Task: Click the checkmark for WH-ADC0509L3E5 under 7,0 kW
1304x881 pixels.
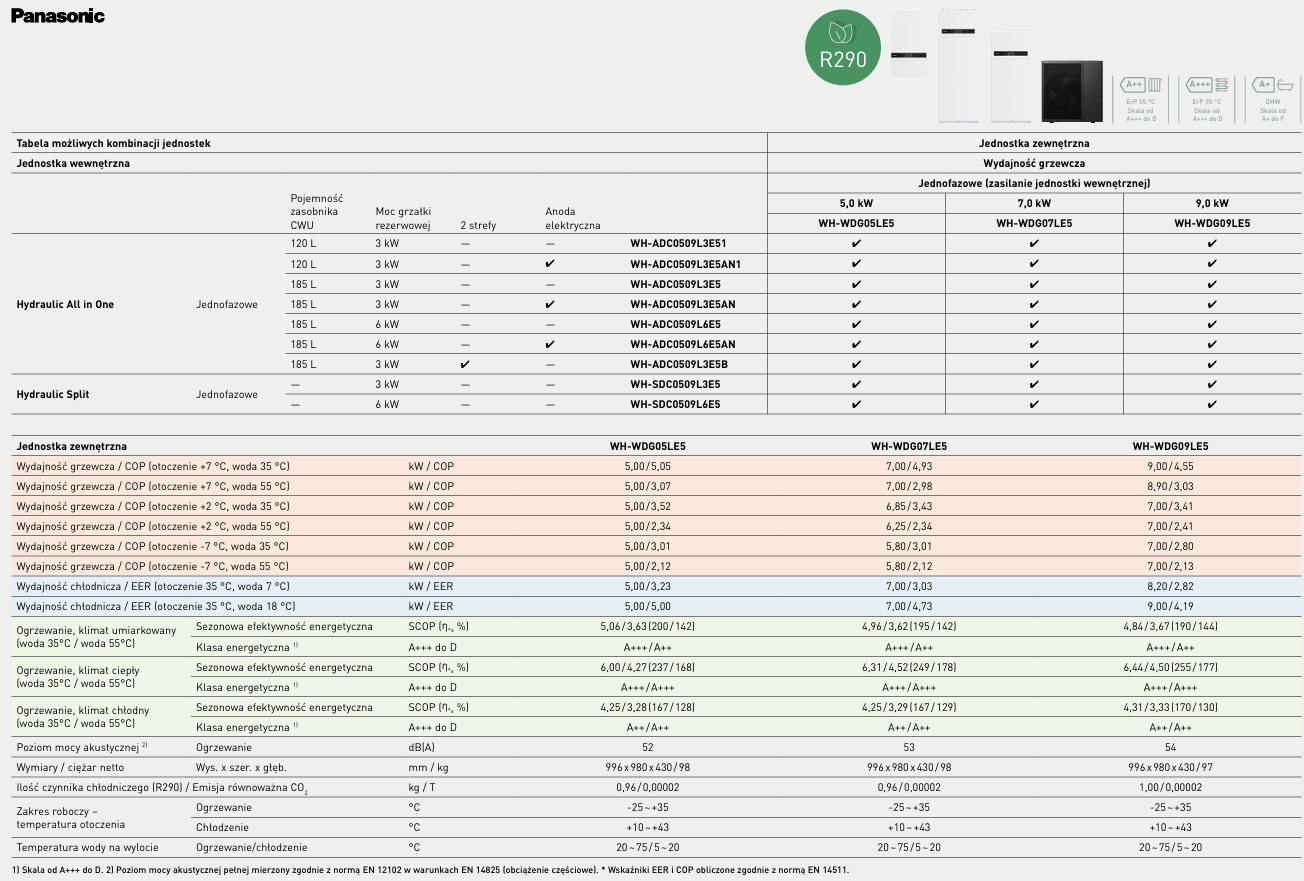Action: 1034,284
